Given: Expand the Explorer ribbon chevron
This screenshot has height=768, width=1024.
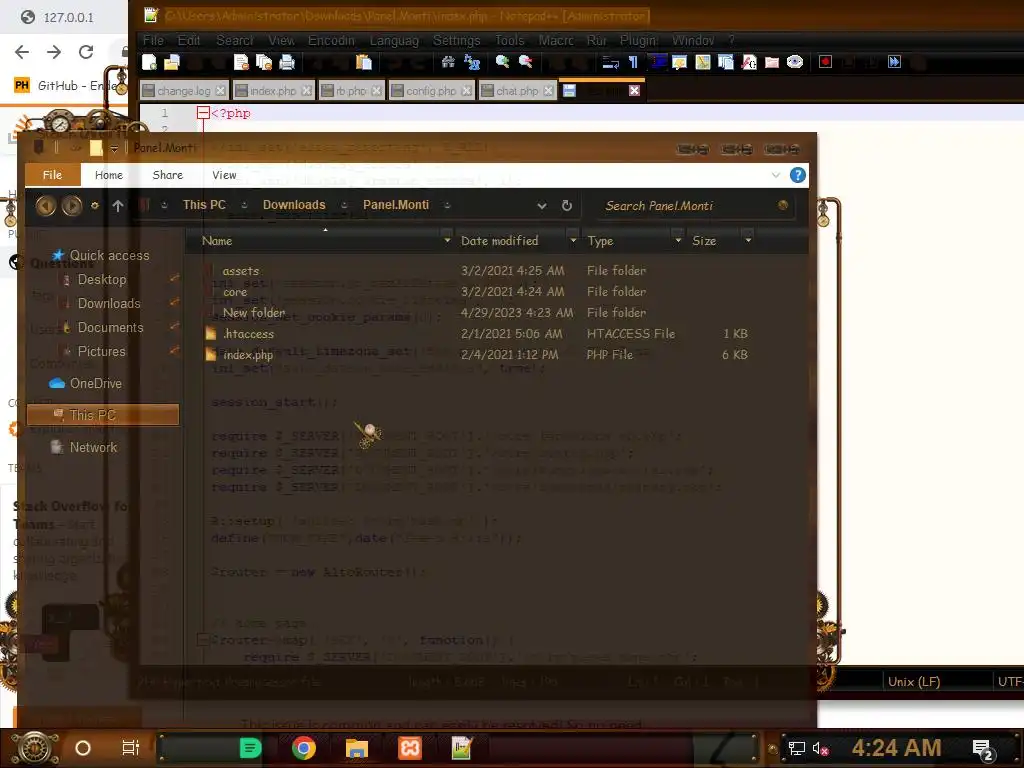Looking at the screenshot, I should coord(775,175).
